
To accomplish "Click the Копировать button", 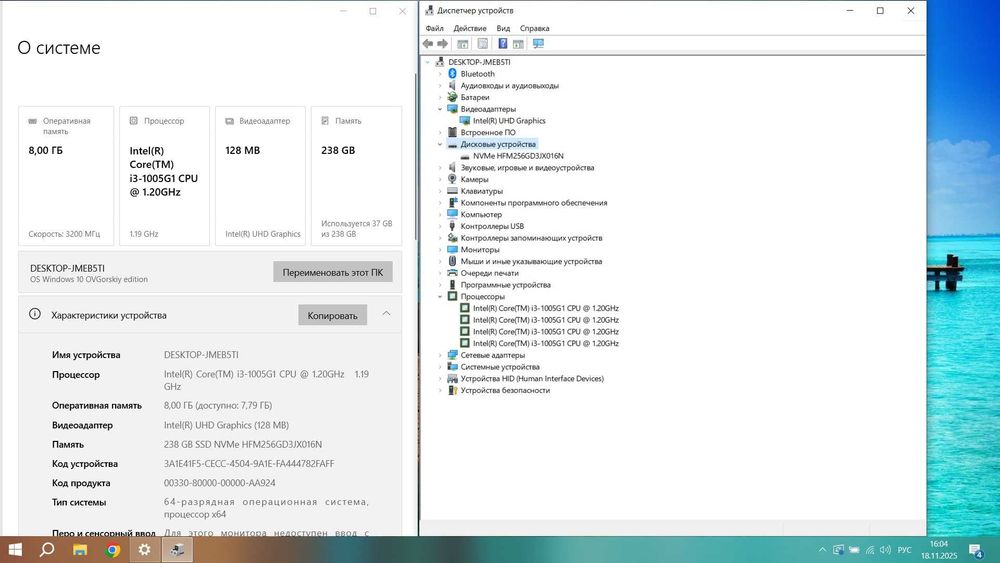I will [332, 315].
